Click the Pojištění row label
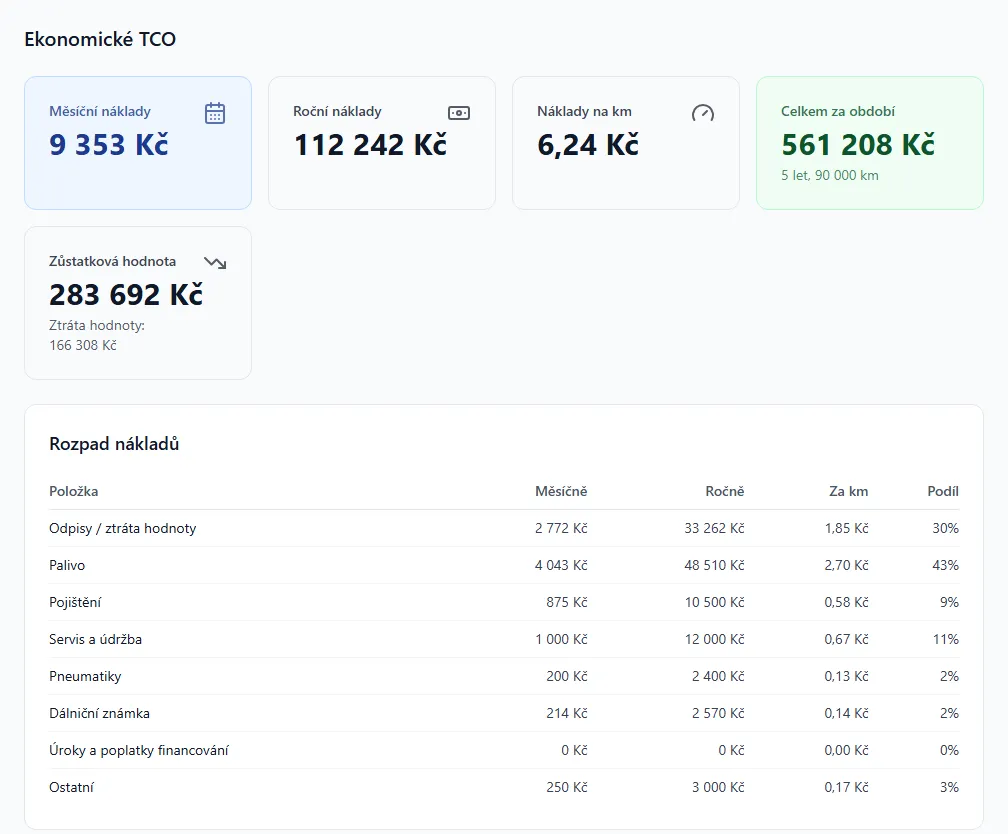The height and width of the screenshot is (834, 1008). (x=75, y=603)
